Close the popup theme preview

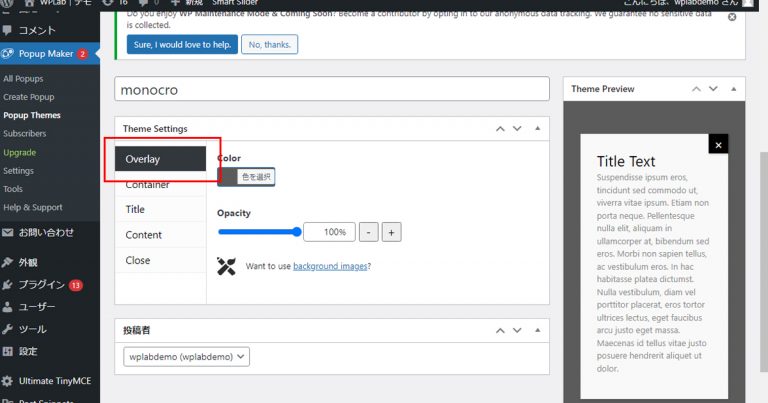(x=718, y=145)
